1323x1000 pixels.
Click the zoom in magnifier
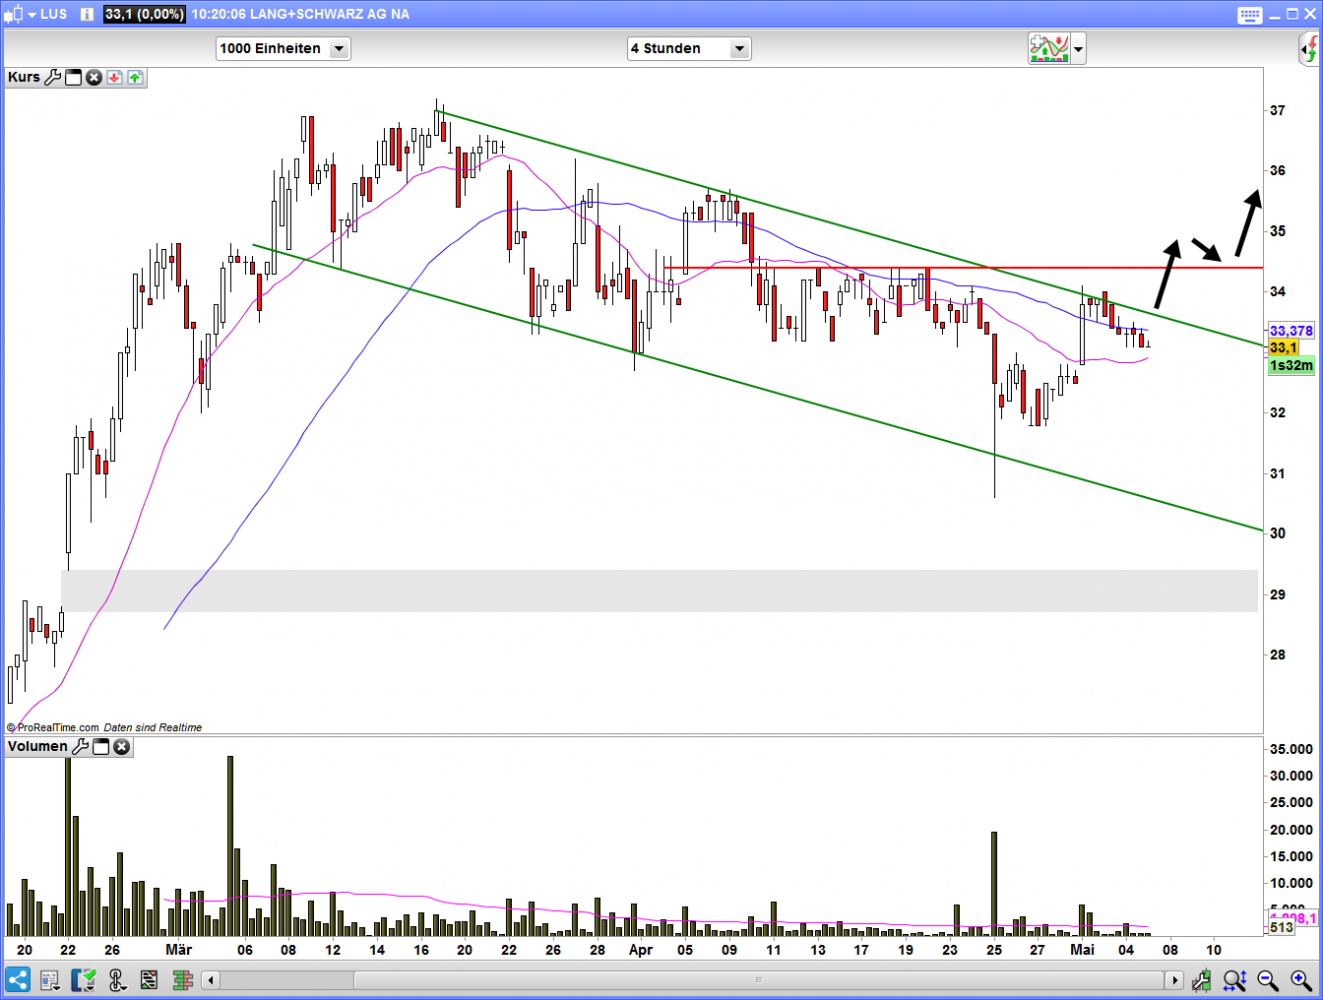point(1301,980)
